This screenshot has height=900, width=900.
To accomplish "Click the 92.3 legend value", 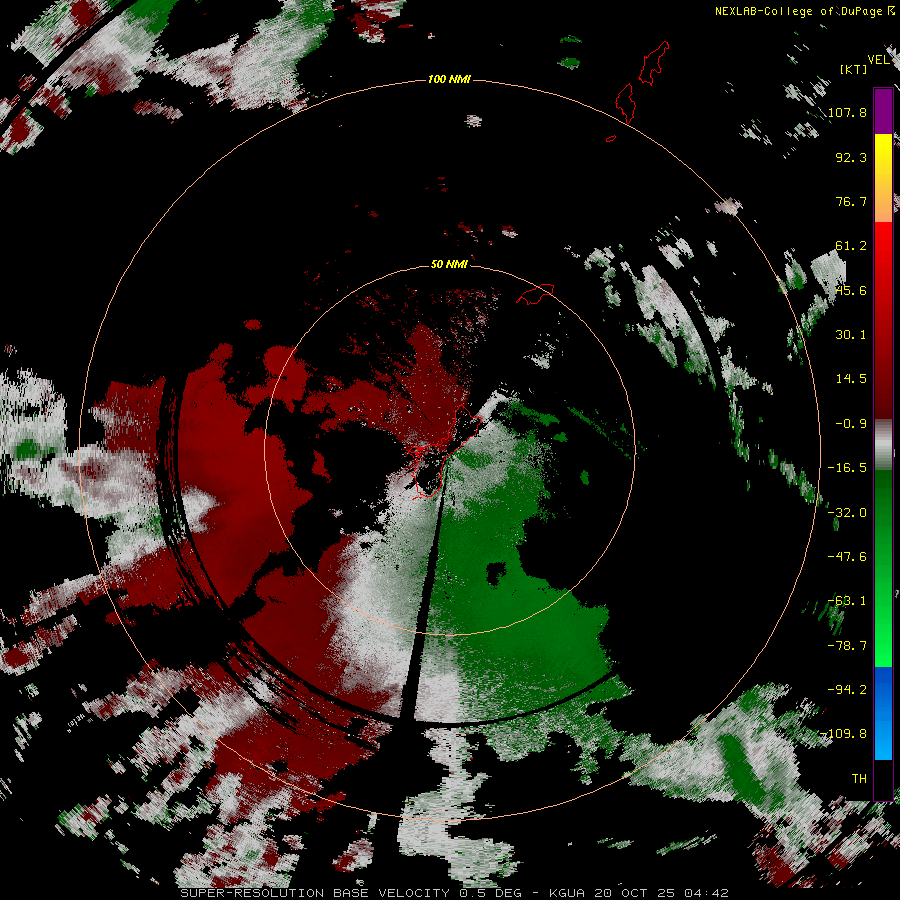I will pos(851,157).
